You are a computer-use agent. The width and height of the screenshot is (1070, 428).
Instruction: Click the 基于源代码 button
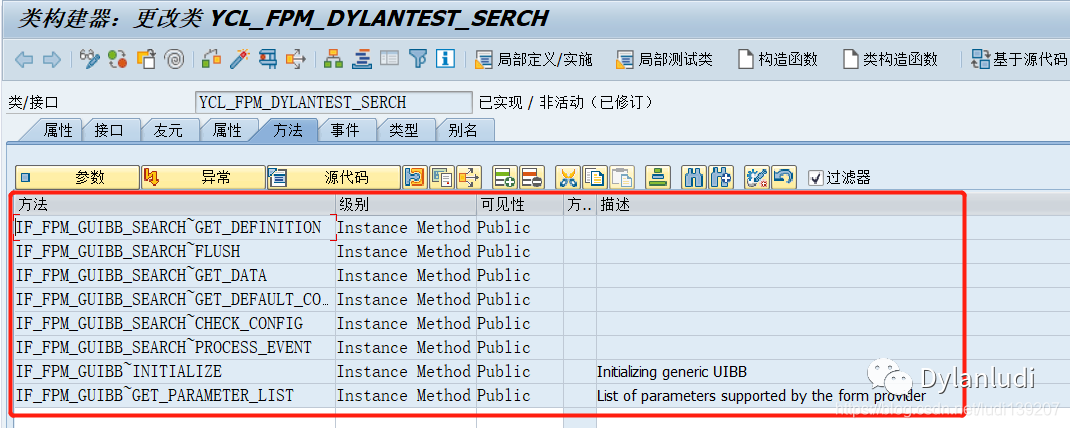tap(1020, 59)
